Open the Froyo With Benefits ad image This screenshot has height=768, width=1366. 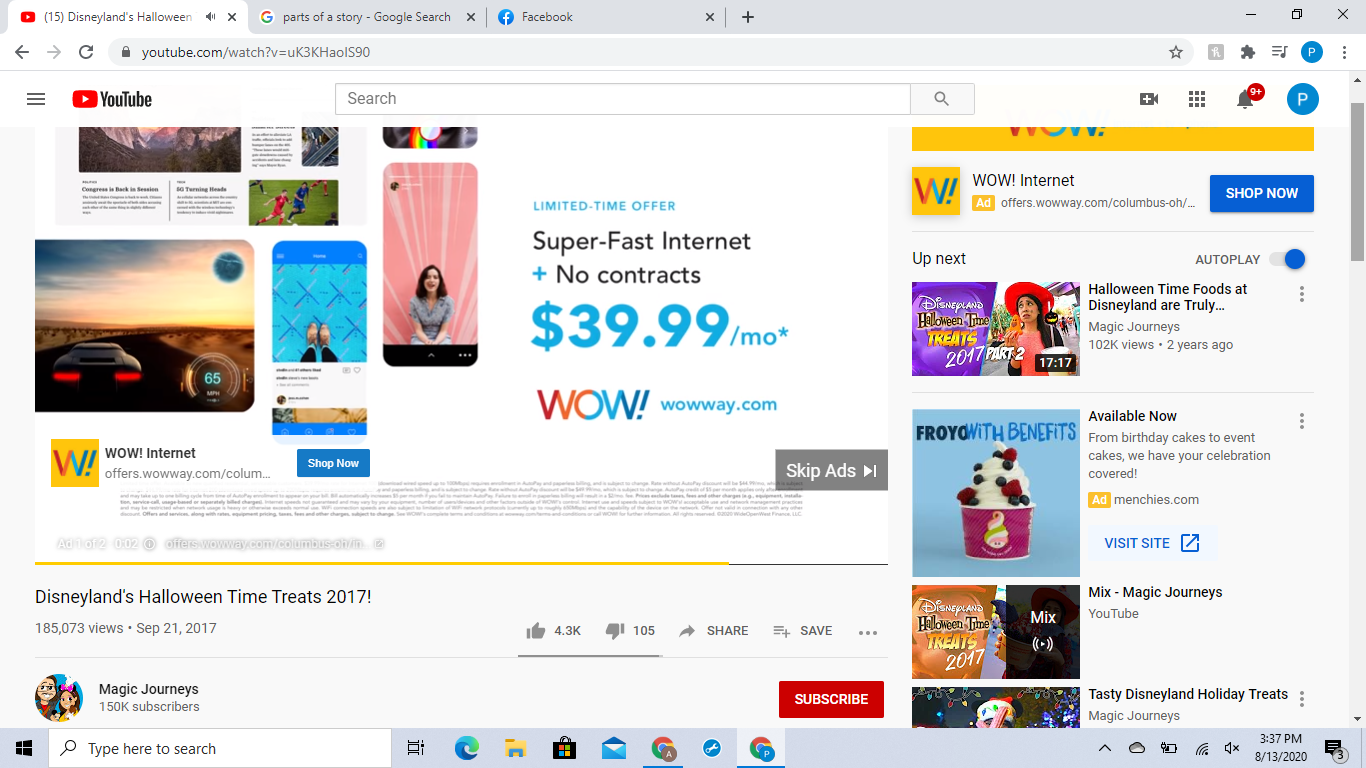(x=996, y=493)
